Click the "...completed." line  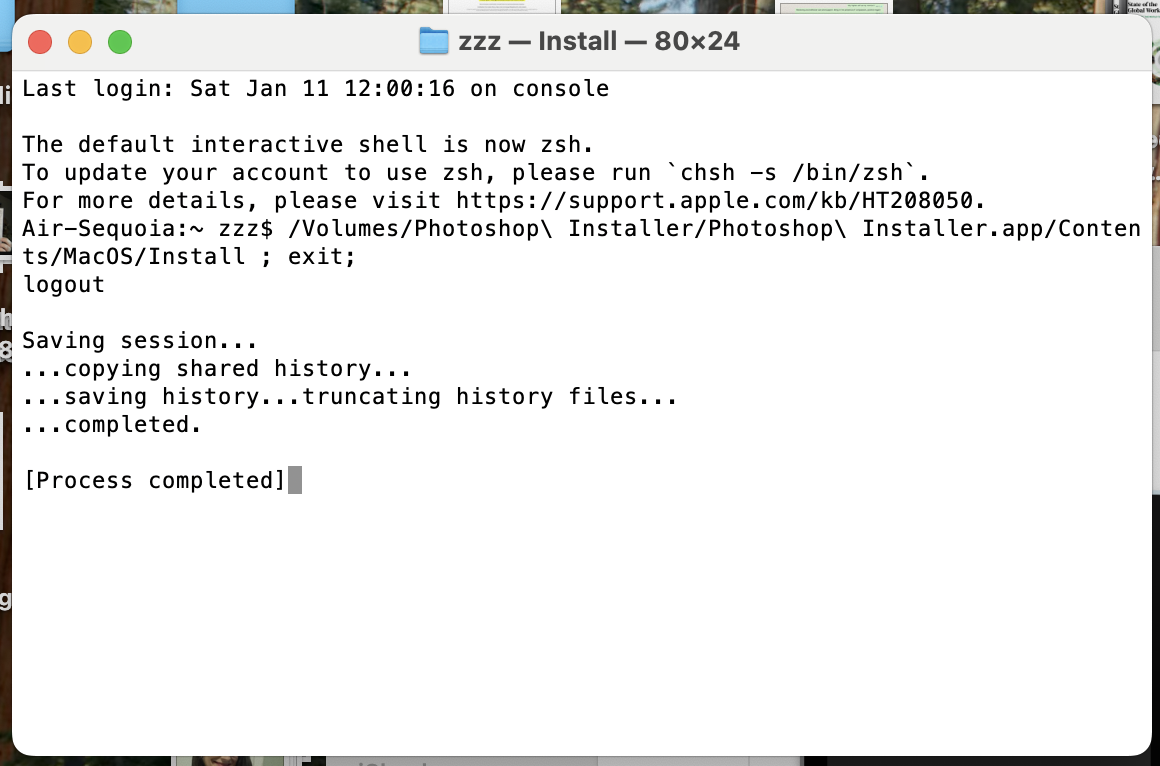(x=112, y=424)
